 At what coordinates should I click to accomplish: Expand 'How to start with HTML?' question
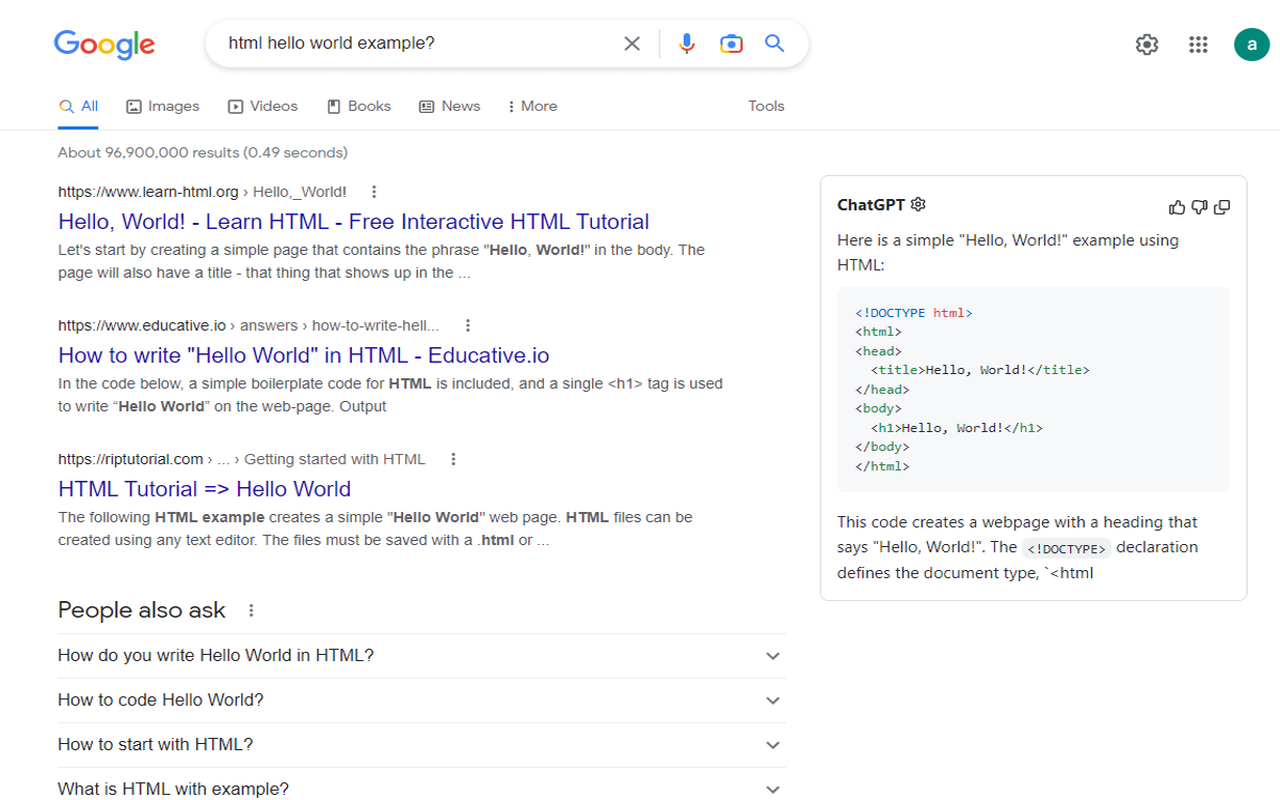(x=422, y=745)
